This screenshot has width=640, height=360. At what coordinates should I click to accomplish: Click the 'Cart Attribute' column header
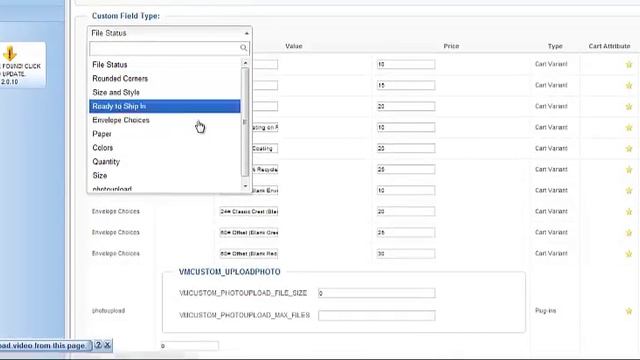coord(609,46)
